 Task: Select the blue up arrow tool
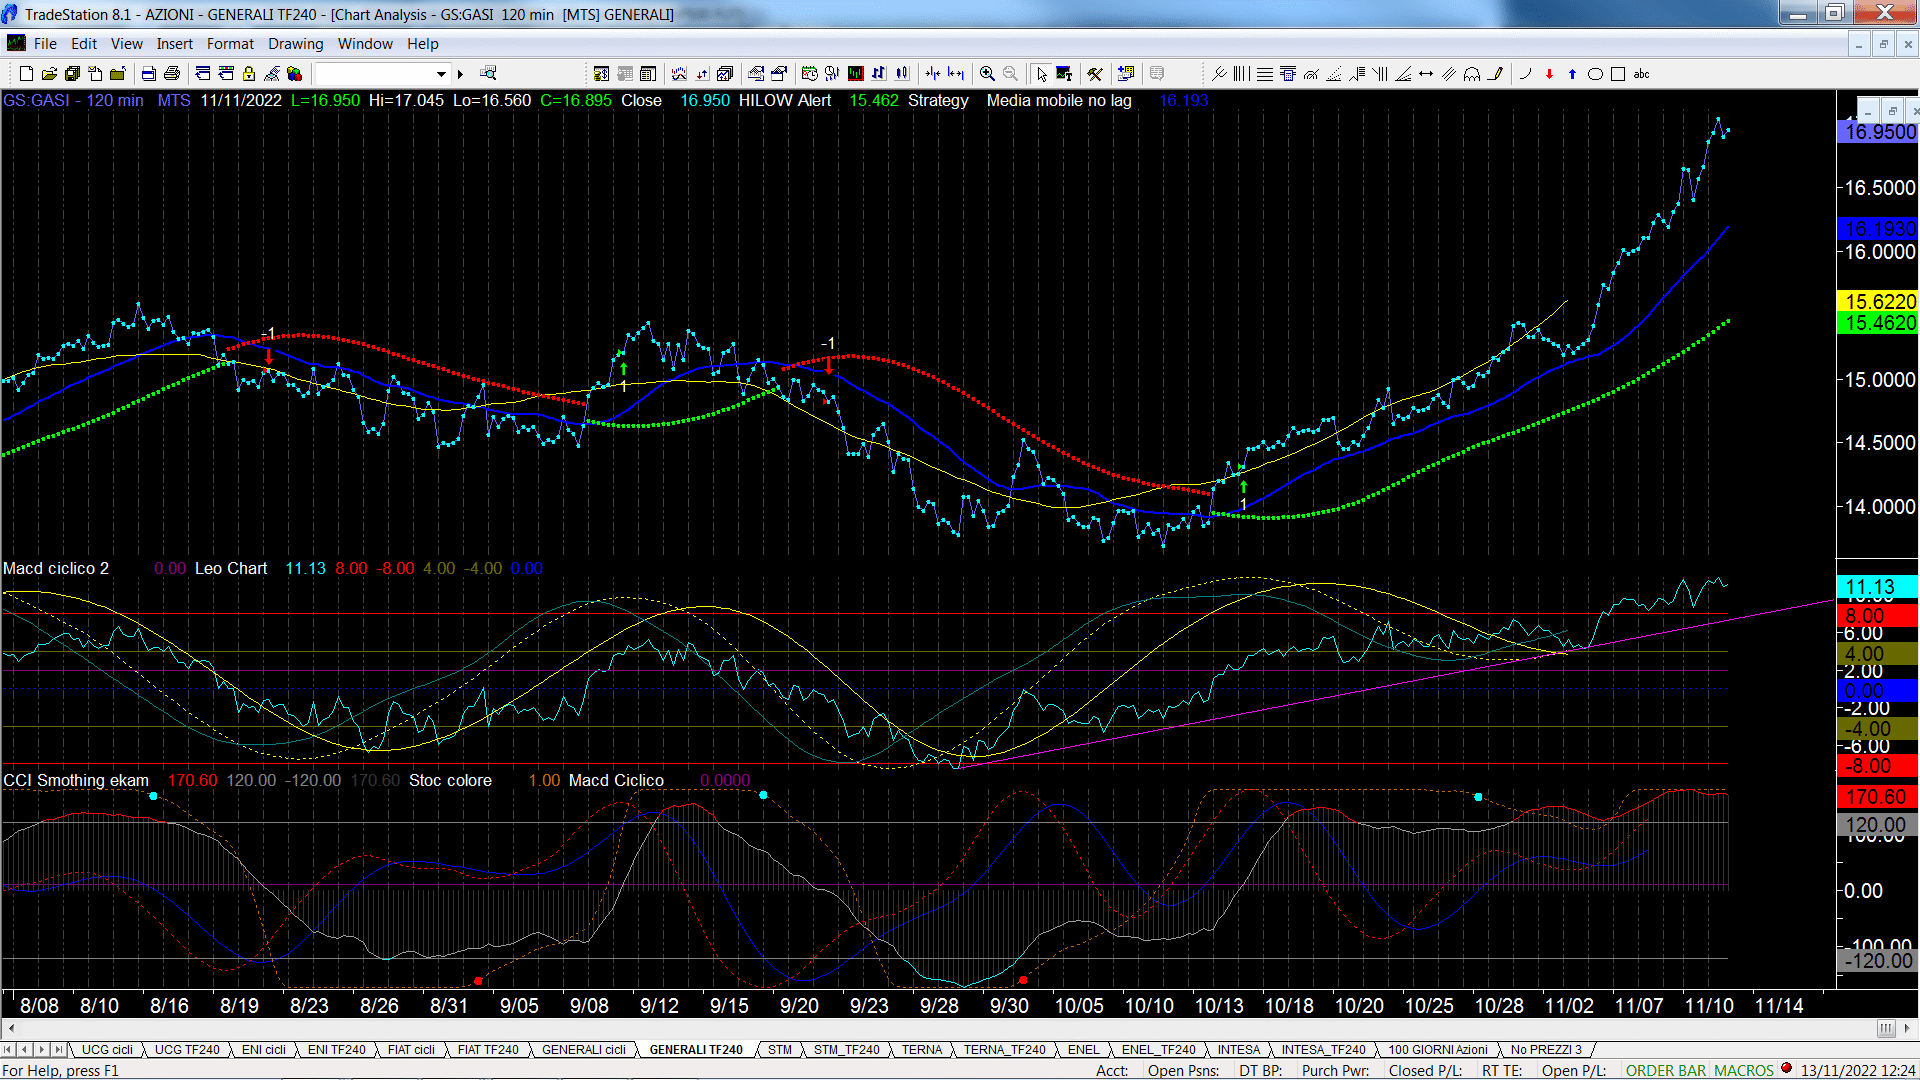(1572, 73)
